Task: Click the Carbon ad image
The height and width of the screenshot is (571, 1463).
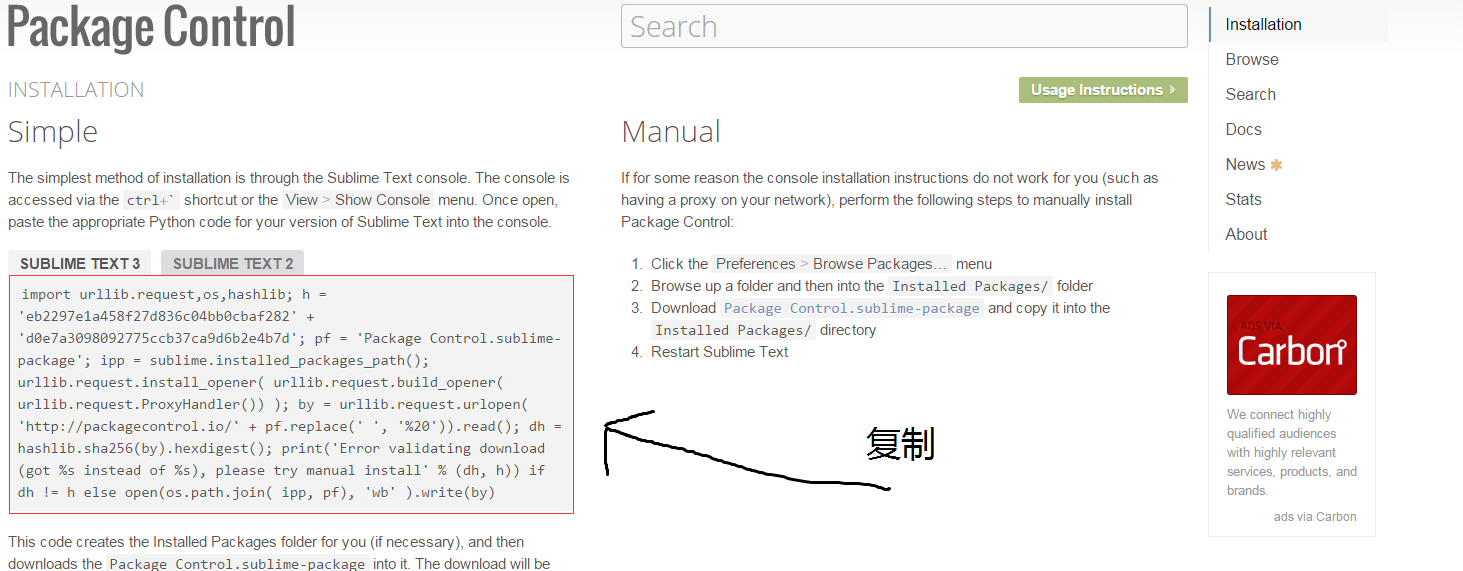Action: click(1291, 345)
